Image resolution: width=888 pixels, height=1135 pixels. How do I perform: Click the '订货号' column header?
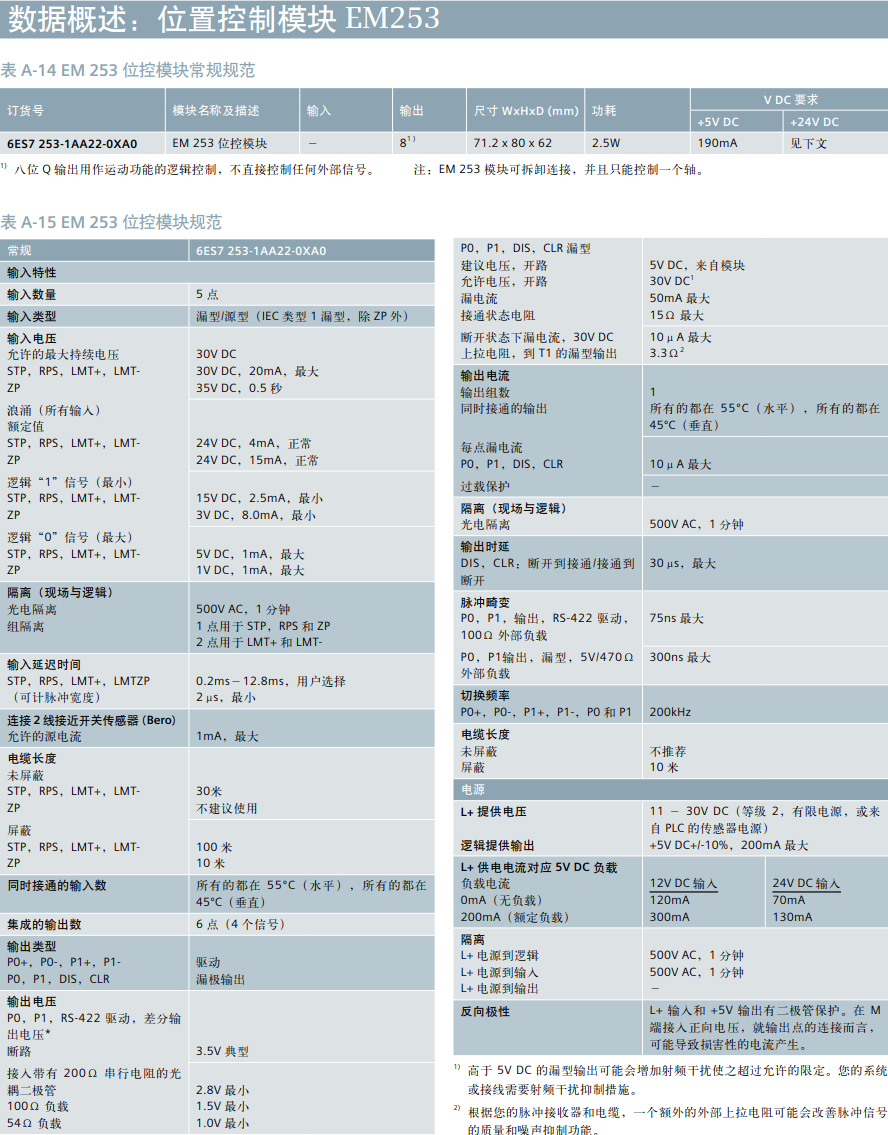click(x=25, y=111)
